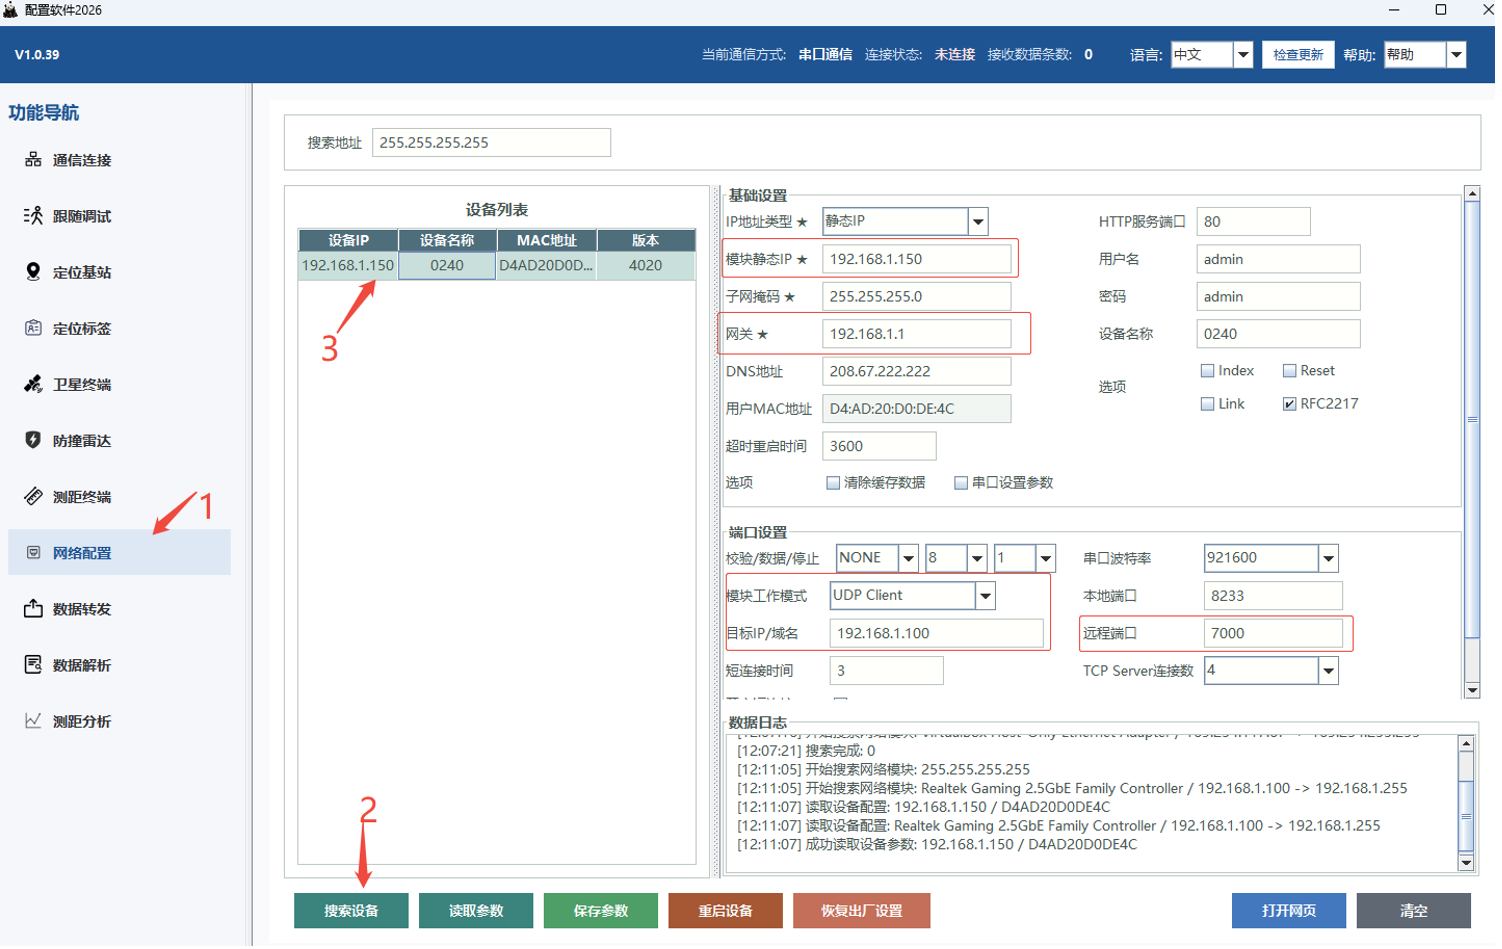This screenshot has height=949, width=1502.
Task: Enable 清除缓存数据 checkbox
Action: click(833, 483)
